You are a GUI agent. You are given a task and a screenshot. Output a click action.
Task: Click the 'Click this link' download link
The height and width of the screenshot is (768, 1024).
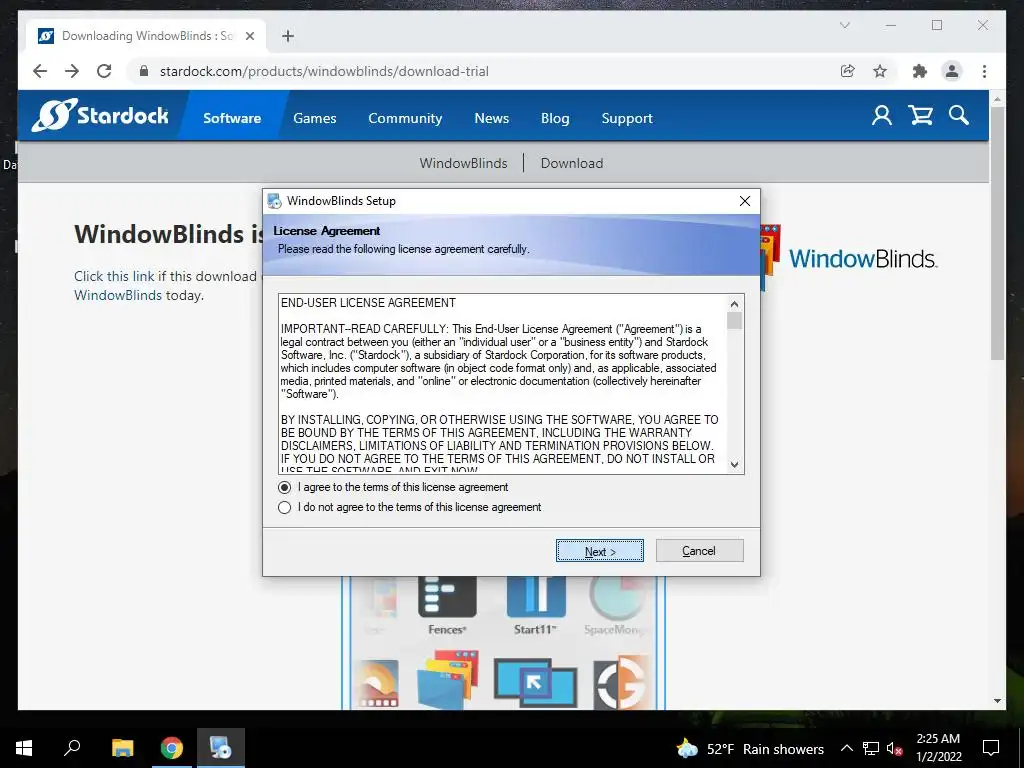pos(114,276)
